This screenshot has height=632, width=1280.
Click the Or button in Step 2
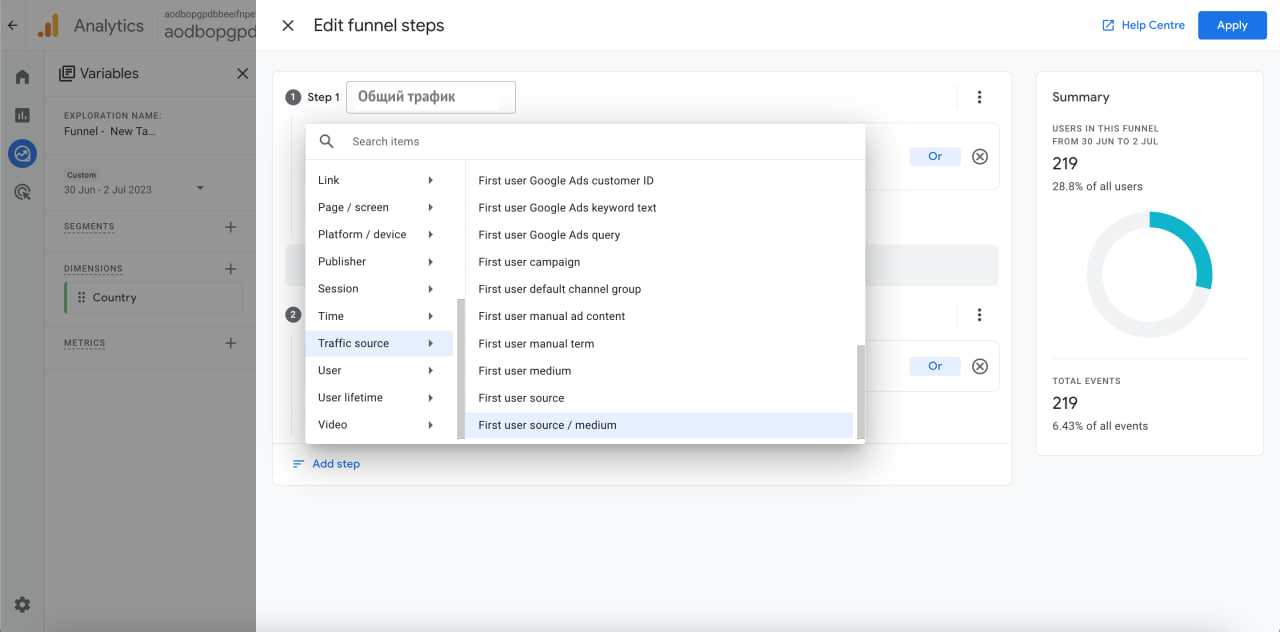tap(934, 366)
